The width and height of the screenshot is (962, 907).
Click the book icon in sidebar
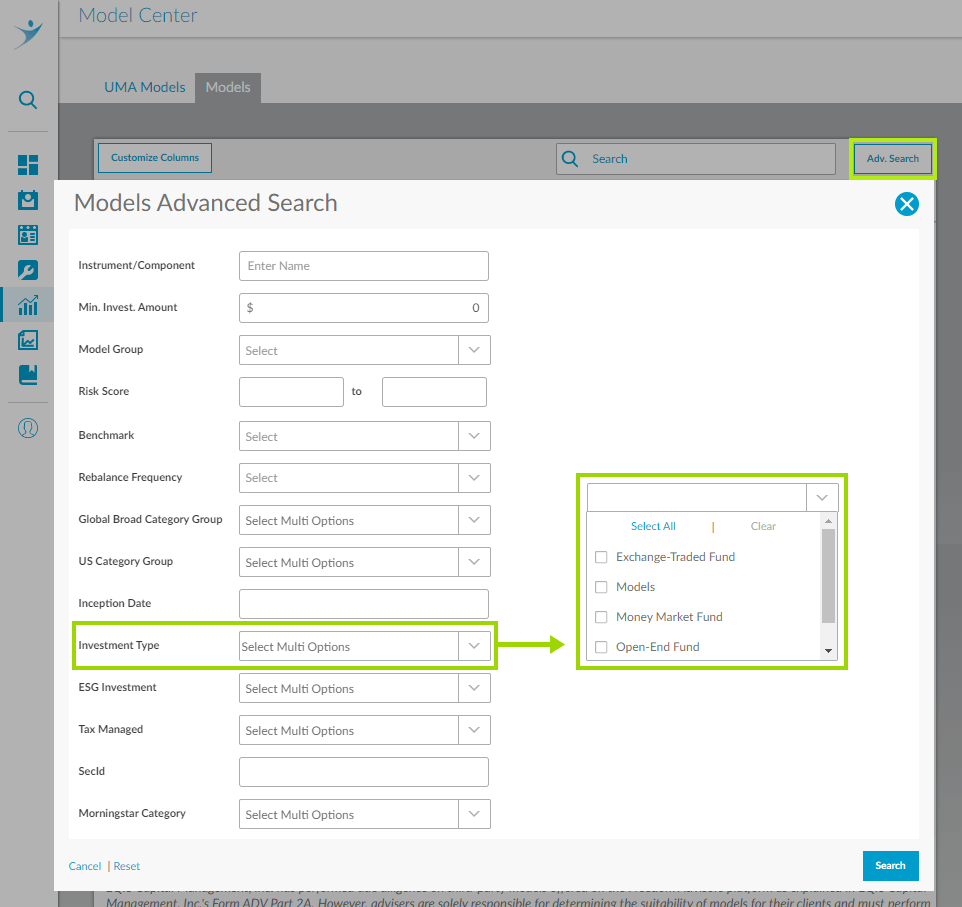click(x=28, y=375)
